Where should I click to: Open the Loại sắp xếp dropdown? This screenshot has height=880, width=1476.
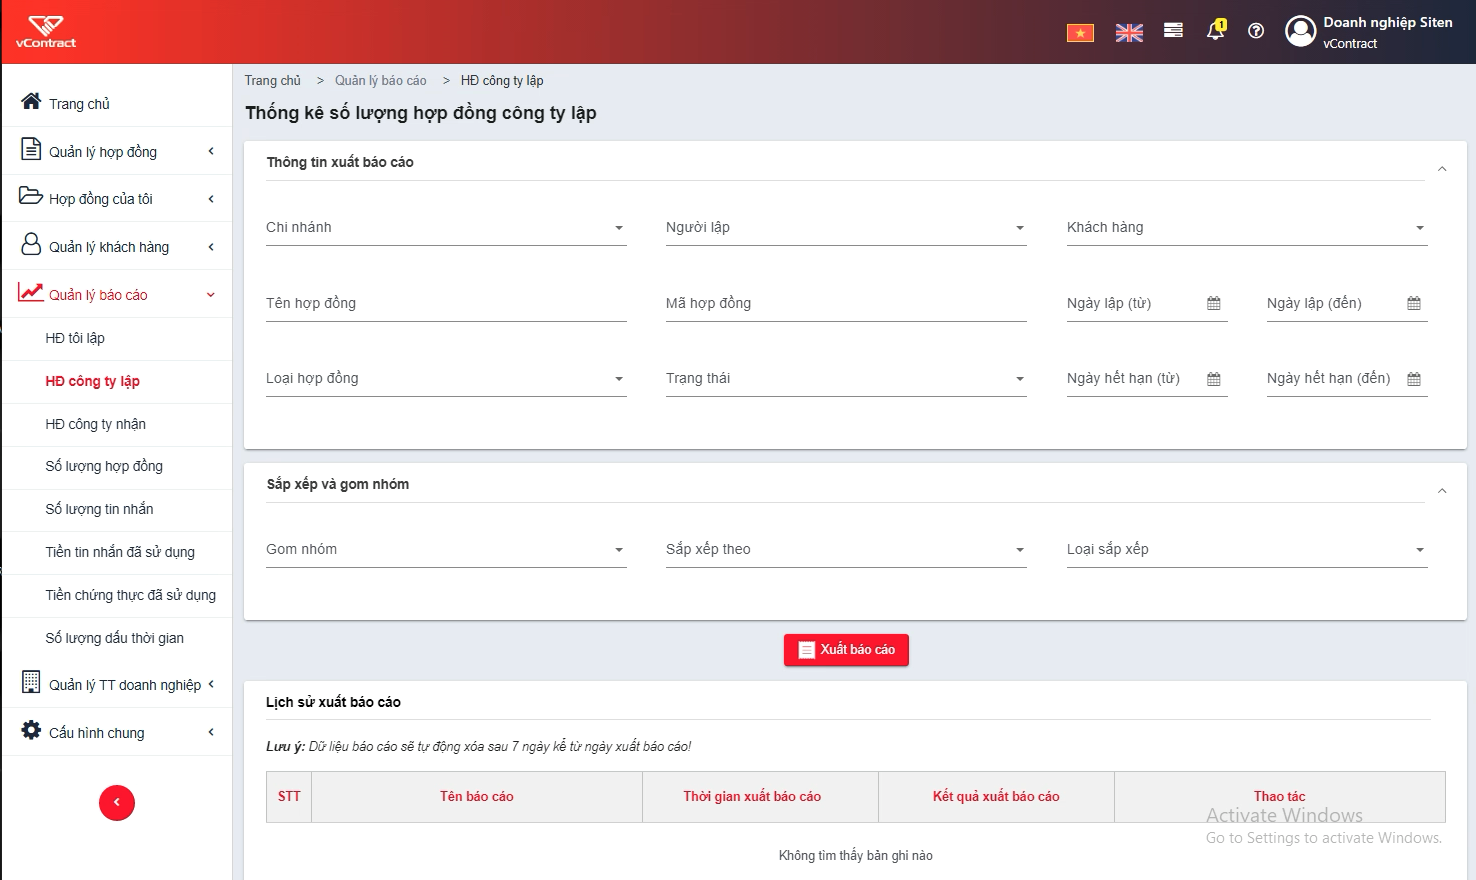click(1247, 550)
